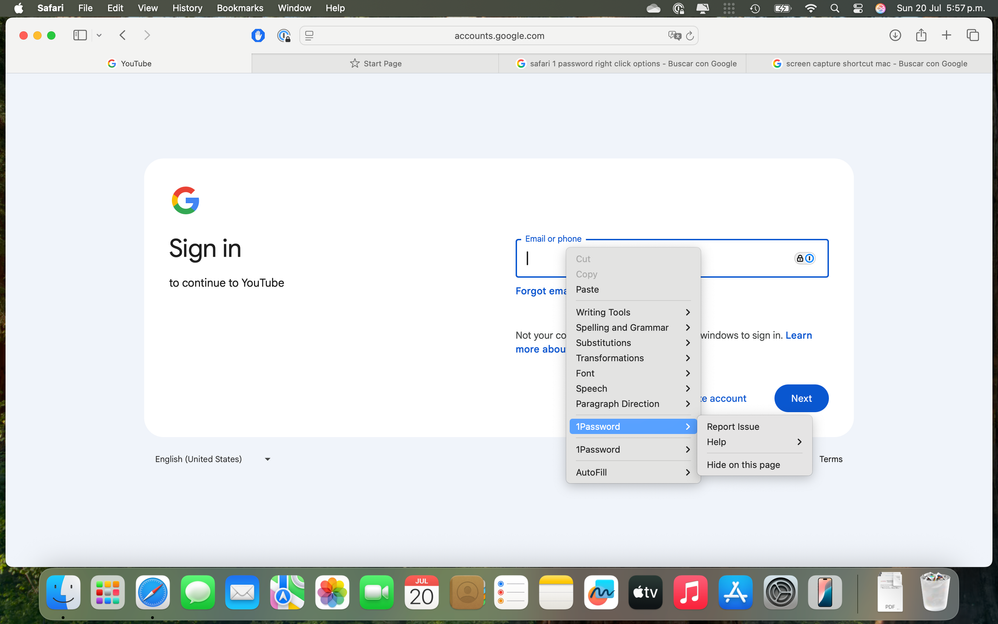The height and width of the screenshot is (624, 998).
Task: Open Control Center in the menu bar
Action: tap(857, 8)
